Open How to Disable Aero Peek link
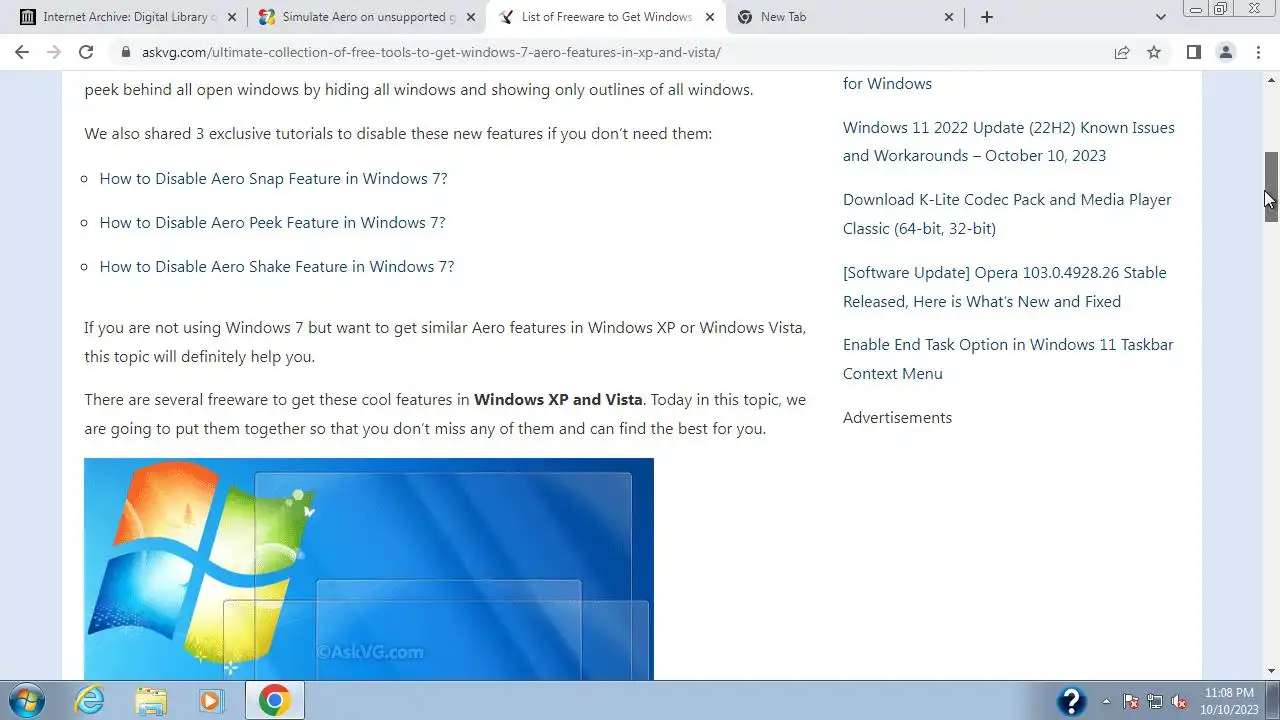 (x=272, y=222)
